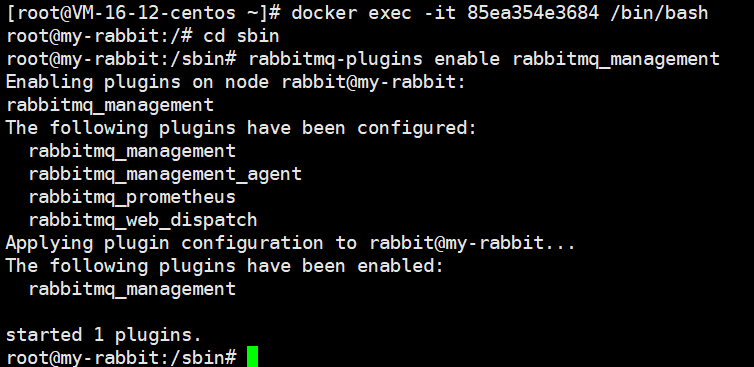This screenshot has width=754, height=367.
Task: Click the container ID 85ea354e3684
Action: (x=533, y=13)
